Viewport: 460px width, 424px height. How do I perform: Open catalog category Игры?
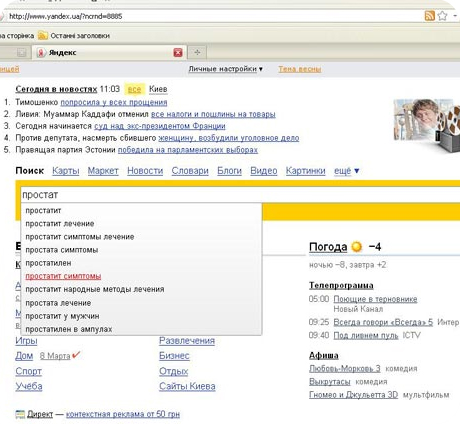[26, 341]
